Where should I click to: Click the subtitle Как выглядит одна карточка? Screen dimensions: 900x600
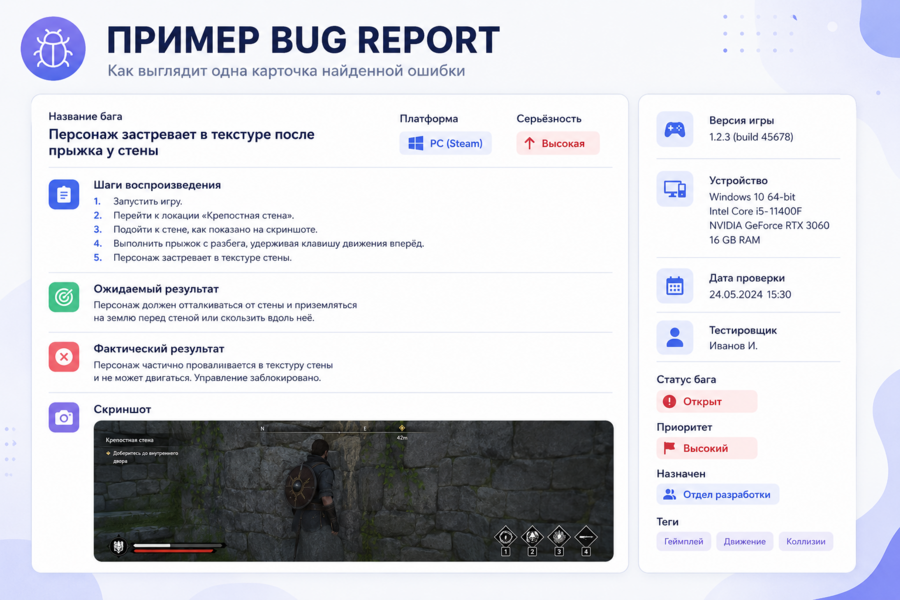pyautogui.click(x=286, y=71)
